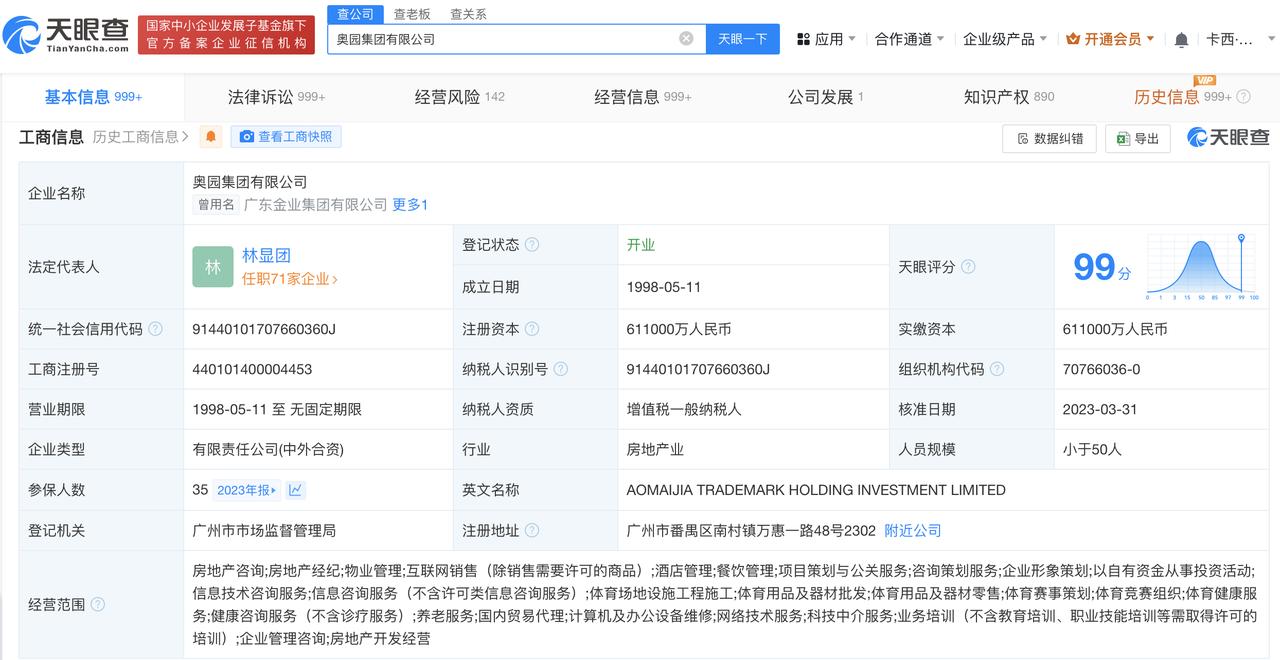The width and height of the screenshot is (1280, 660).
Task: Open the 开通会员 membership dropdown
Action: tap(1110, 39)
